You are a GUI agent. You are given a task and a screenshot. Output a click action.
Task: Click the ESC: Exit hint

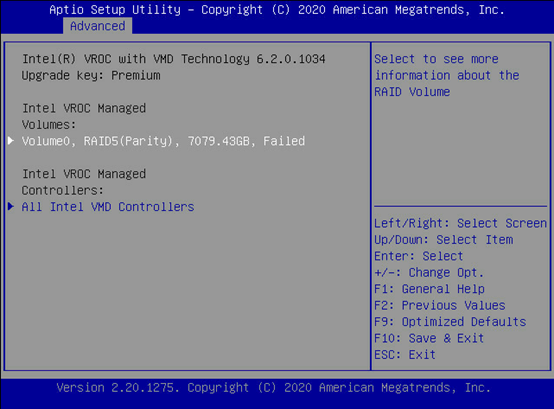pyautogui.click(x=405, y=355)
